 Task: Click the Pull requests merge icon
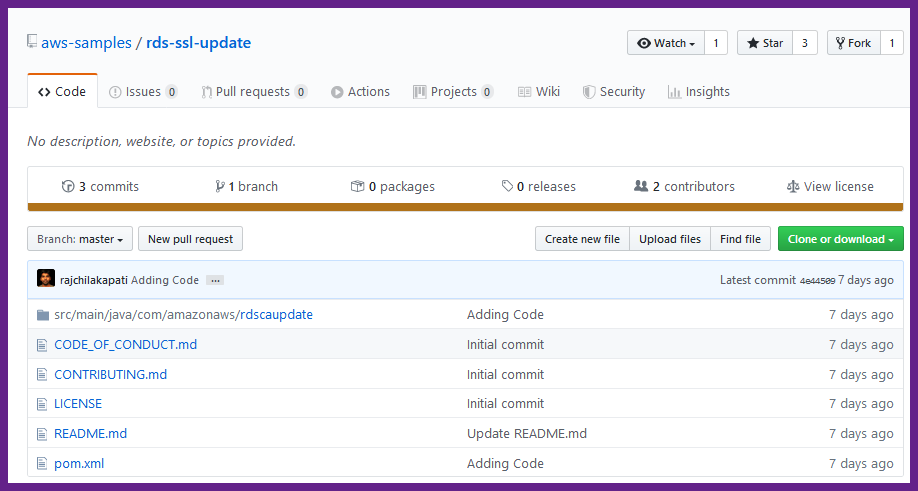click(x=207, y=92)
